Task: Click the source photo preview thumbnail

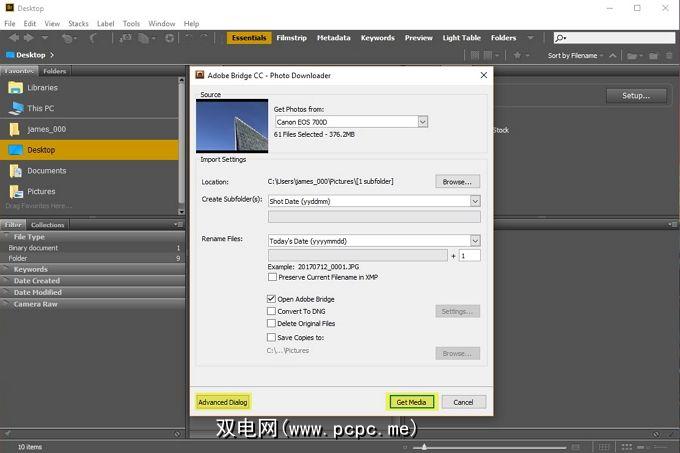Action: (x=232, y=126)
